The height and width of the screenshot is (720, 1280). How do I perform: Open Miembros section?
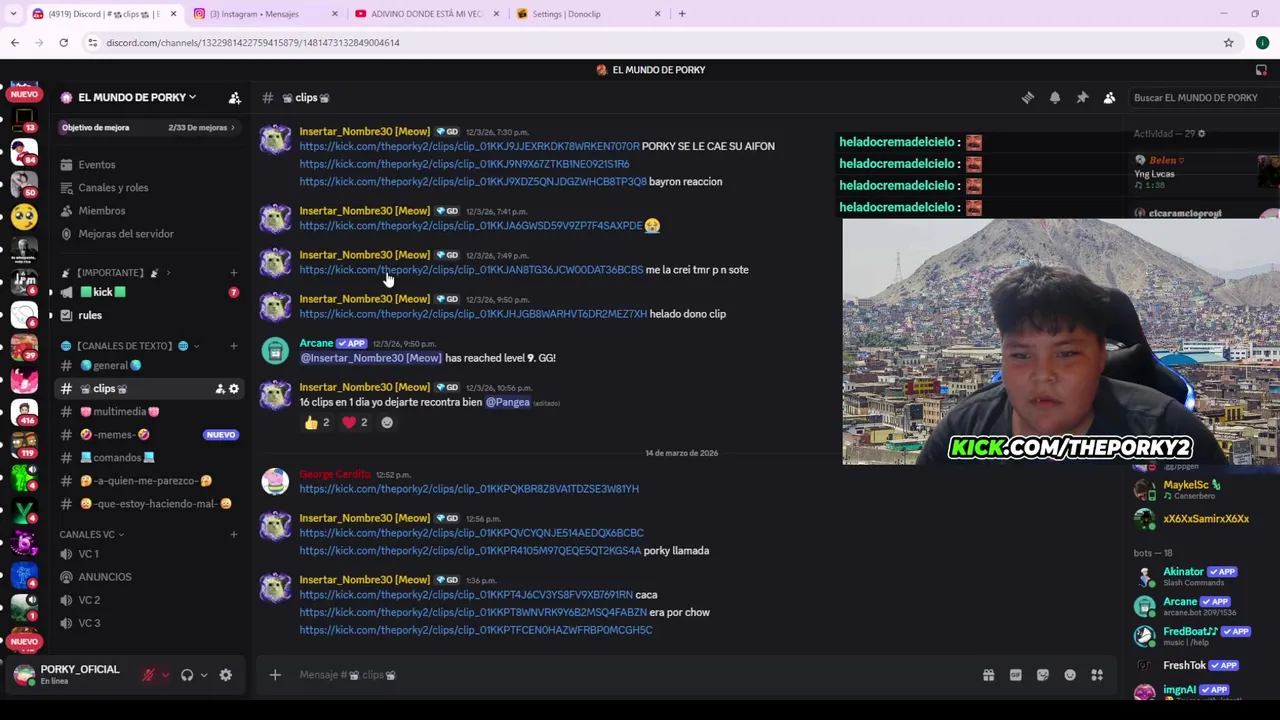pyautogui.click(x=150, y=211)
